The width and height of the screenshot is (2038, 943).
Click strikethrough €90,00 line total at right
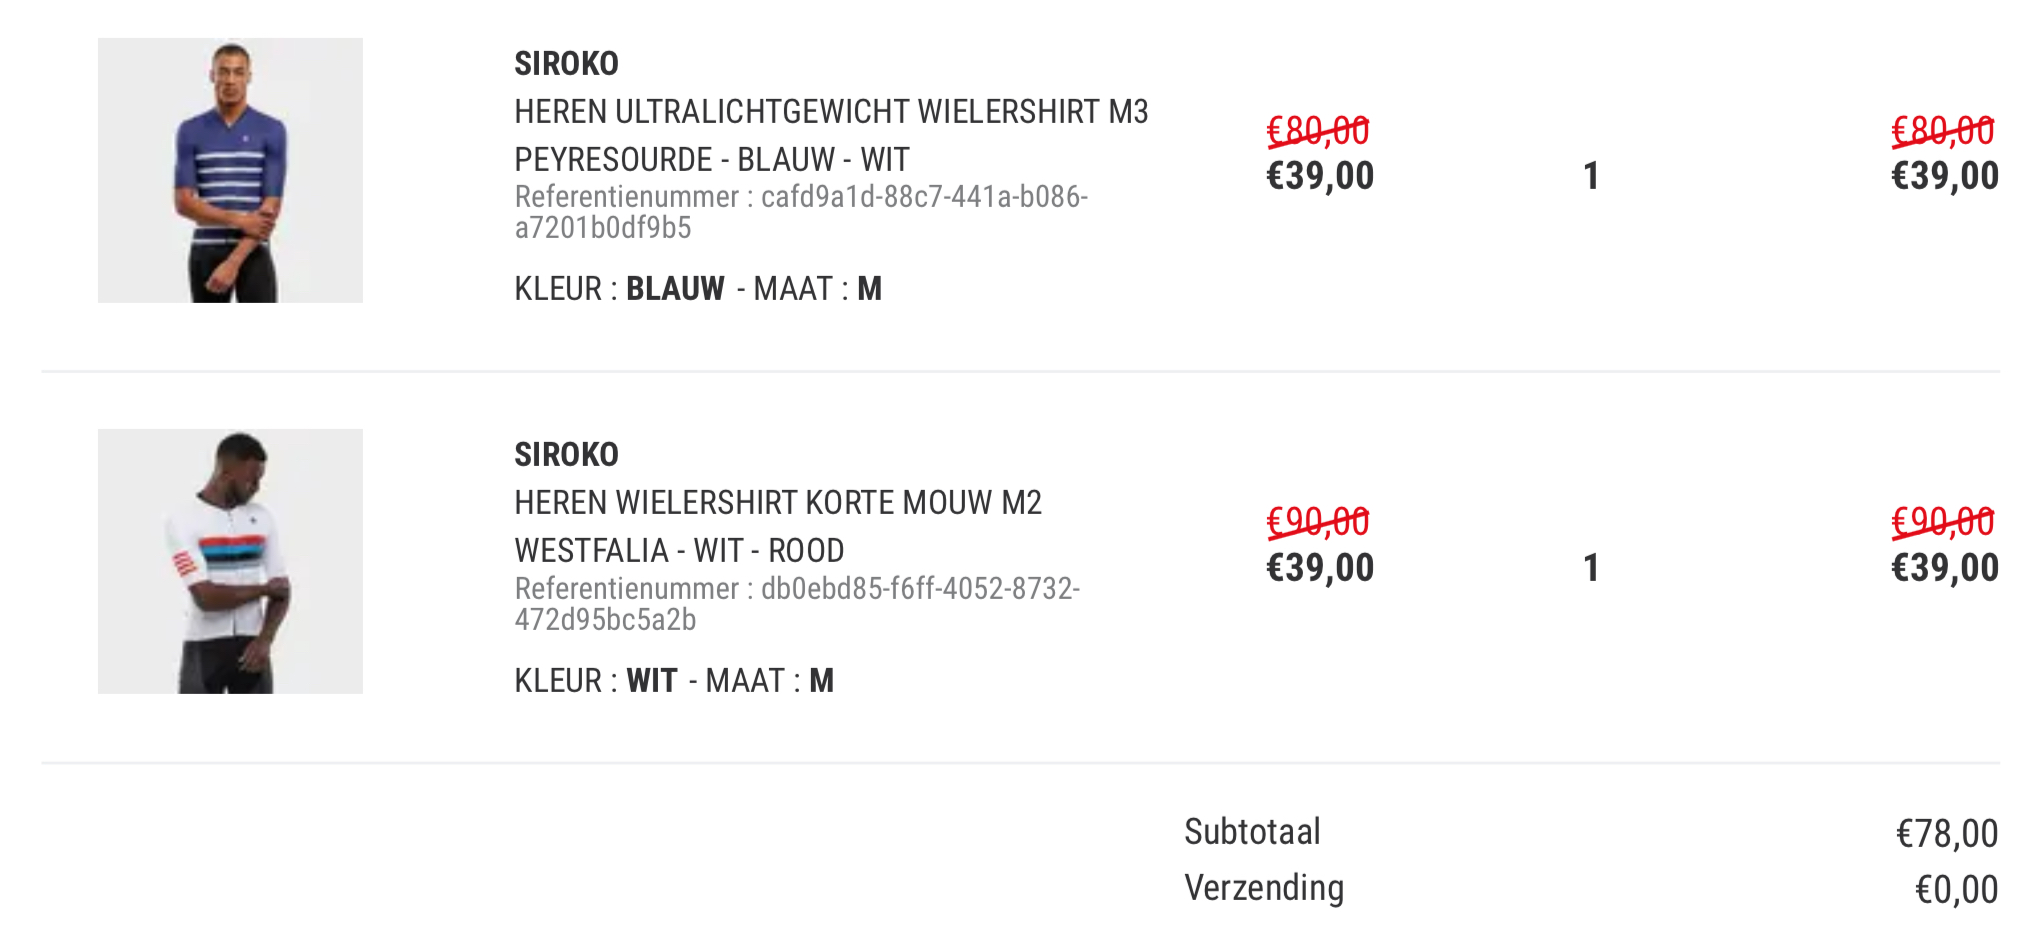click(x=1943, y=522)
